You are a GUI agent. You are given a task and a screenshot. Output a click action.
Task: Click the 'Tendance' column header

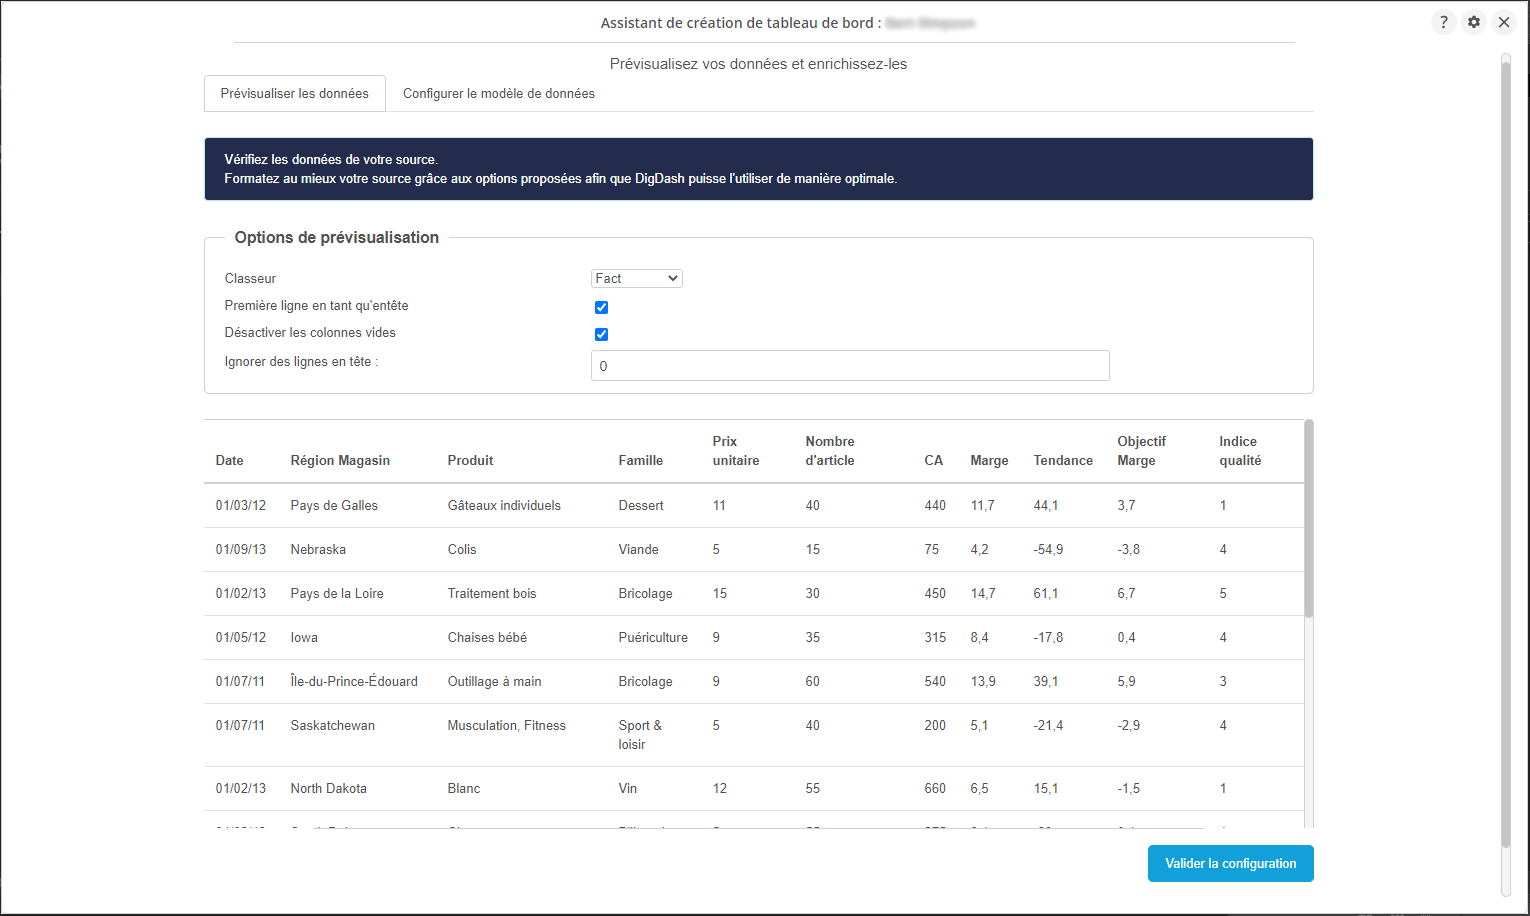[x=1063, y=460]
